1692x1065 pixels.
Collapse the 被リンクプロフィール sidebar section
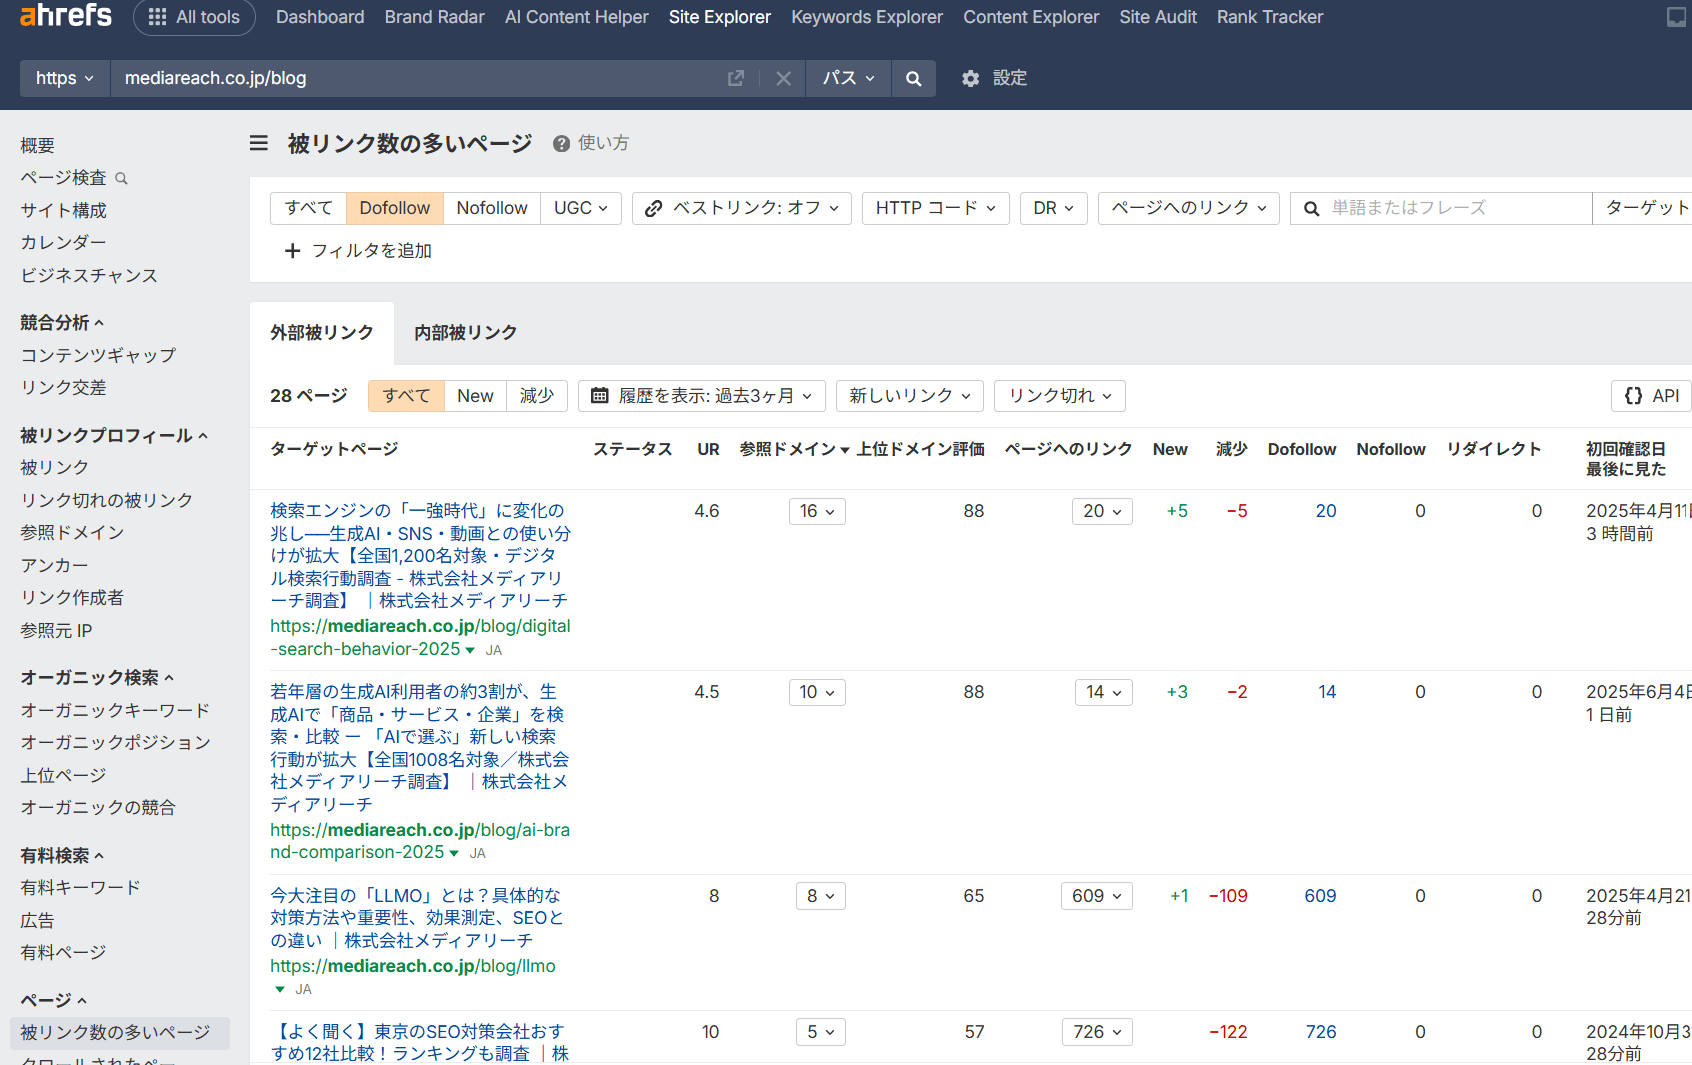[114, 436]
